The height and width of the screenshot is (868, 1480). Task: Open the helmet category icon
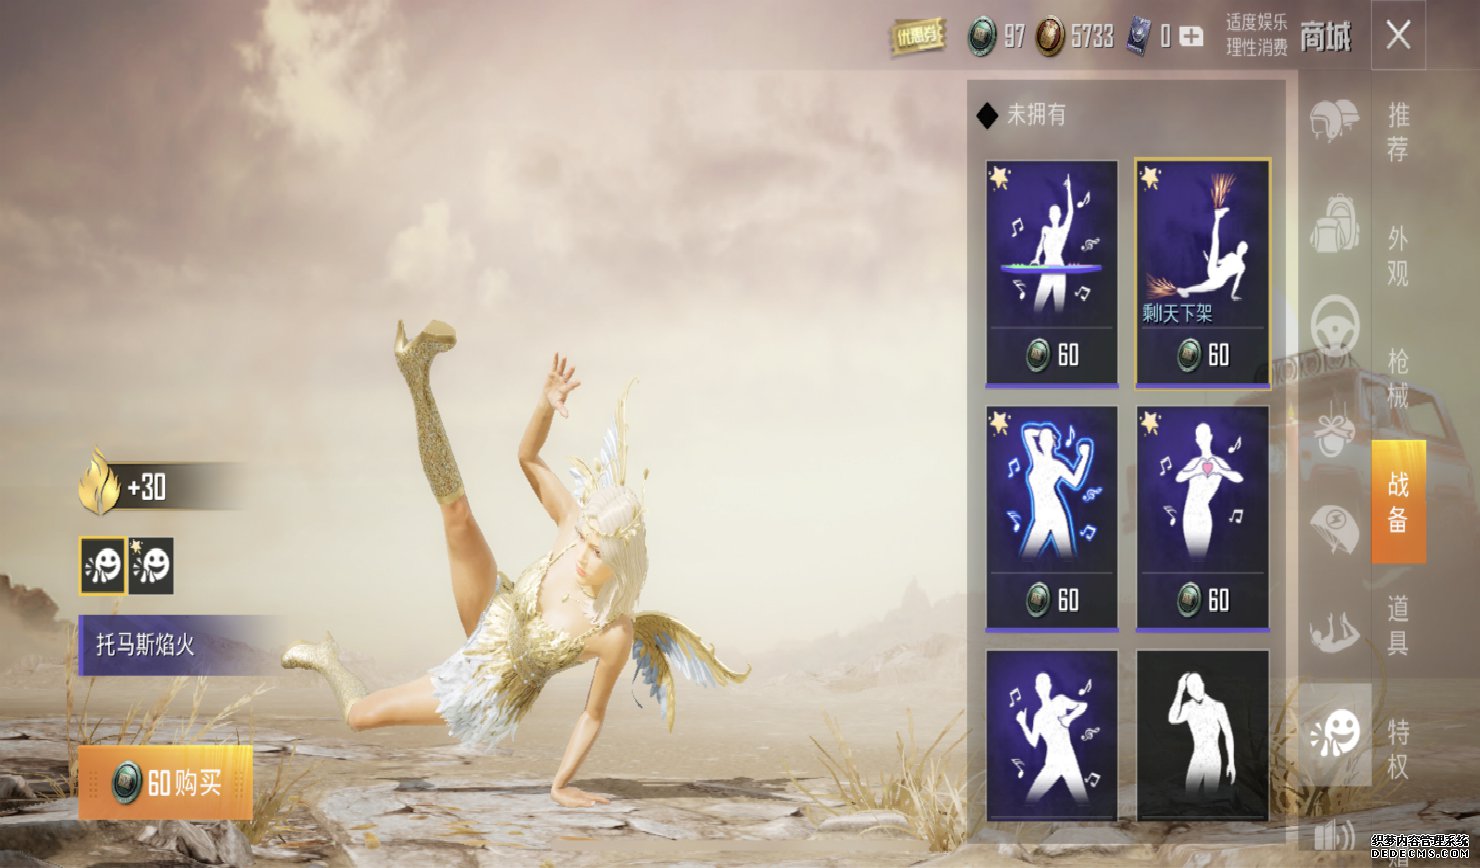pos(1335,120)
